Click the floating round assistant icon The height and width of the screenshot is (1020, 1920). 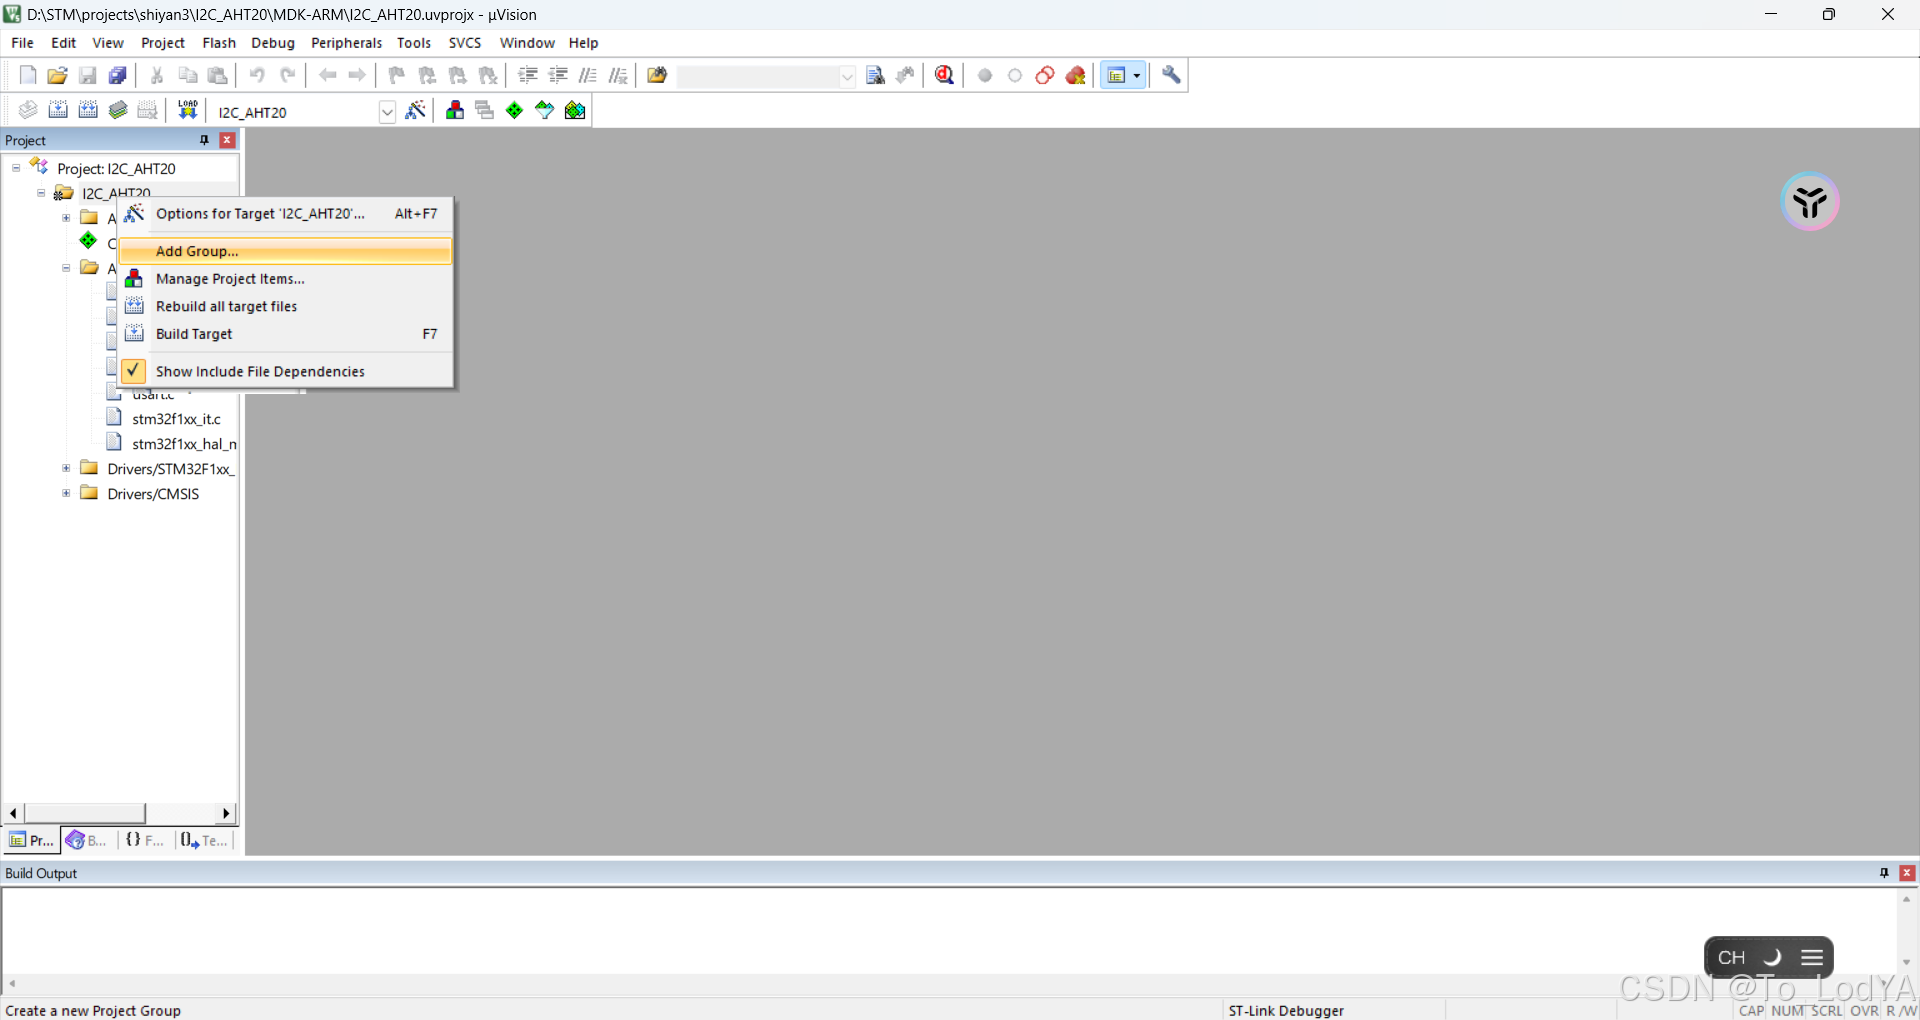[1810, 202]
